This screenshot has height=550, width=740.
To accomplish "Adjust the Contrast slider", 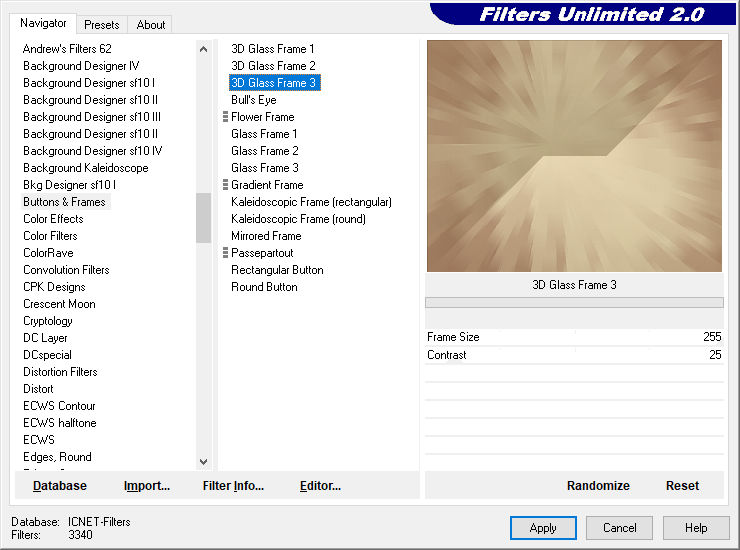I will coord(574,355).
